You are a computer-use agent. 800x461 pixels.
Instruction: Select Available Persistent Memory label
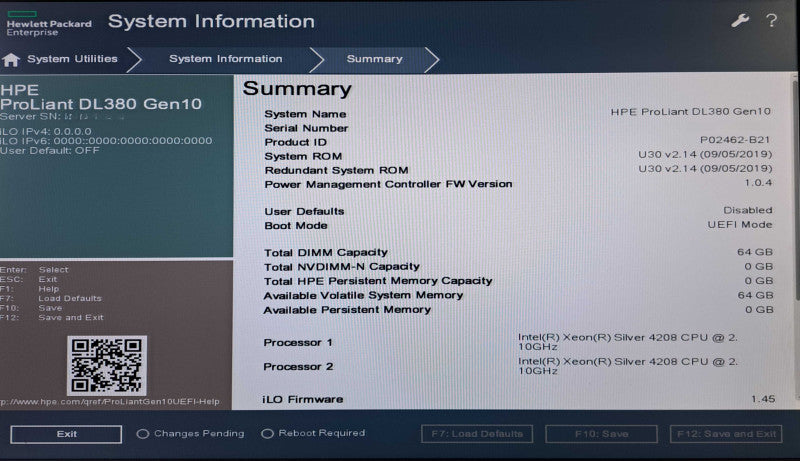tap(347, 310)
